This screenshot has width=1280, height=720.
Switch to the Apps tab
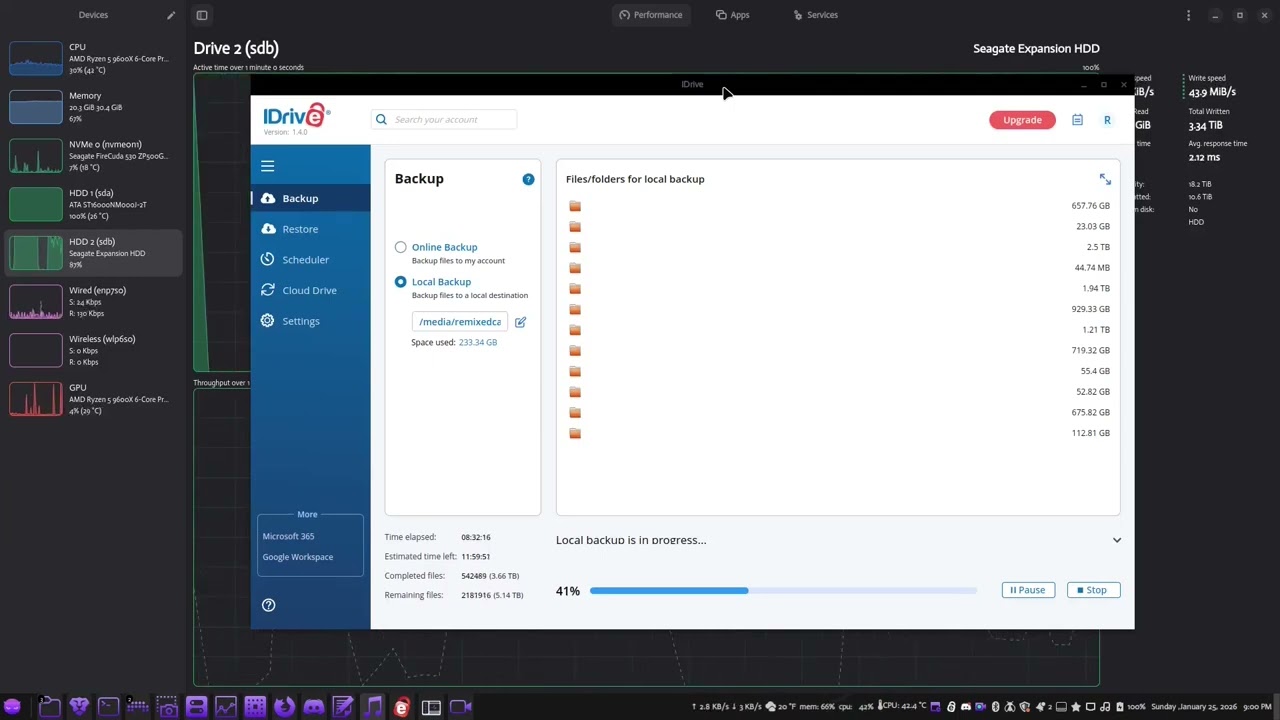733,15
